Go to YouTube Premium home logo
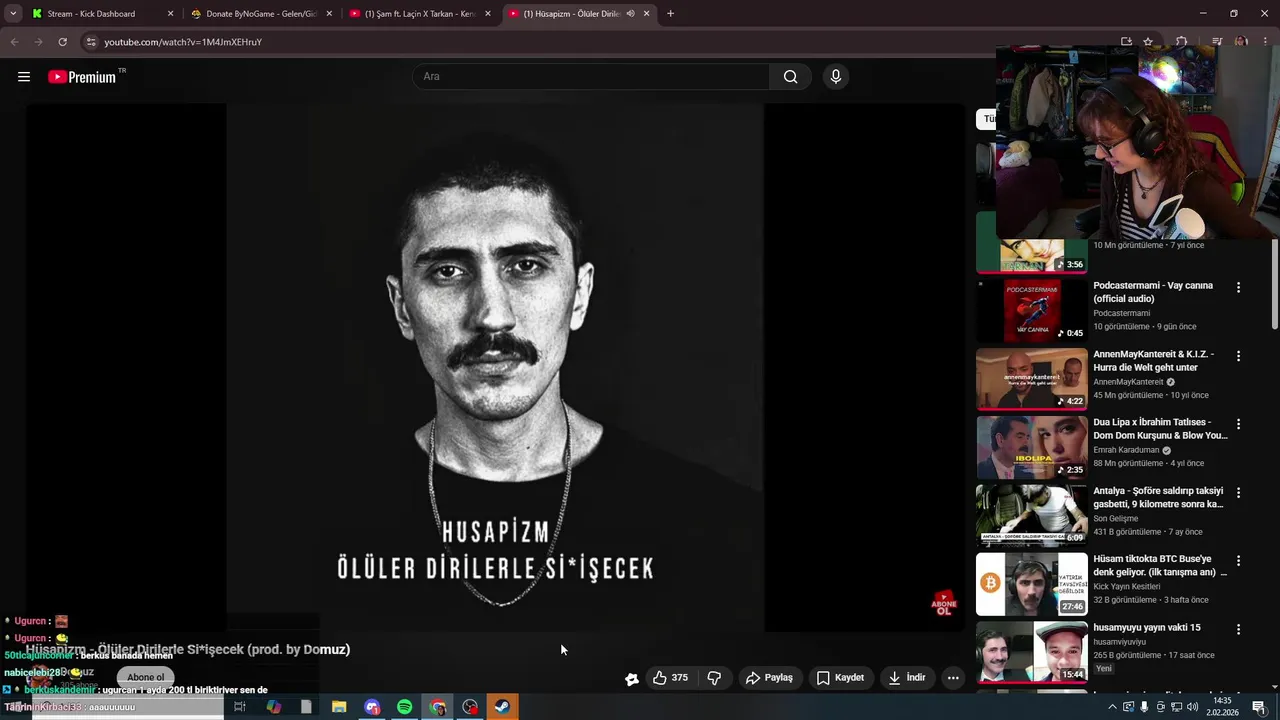Viewport: 1280px width, 720px height. pos(84,77)
